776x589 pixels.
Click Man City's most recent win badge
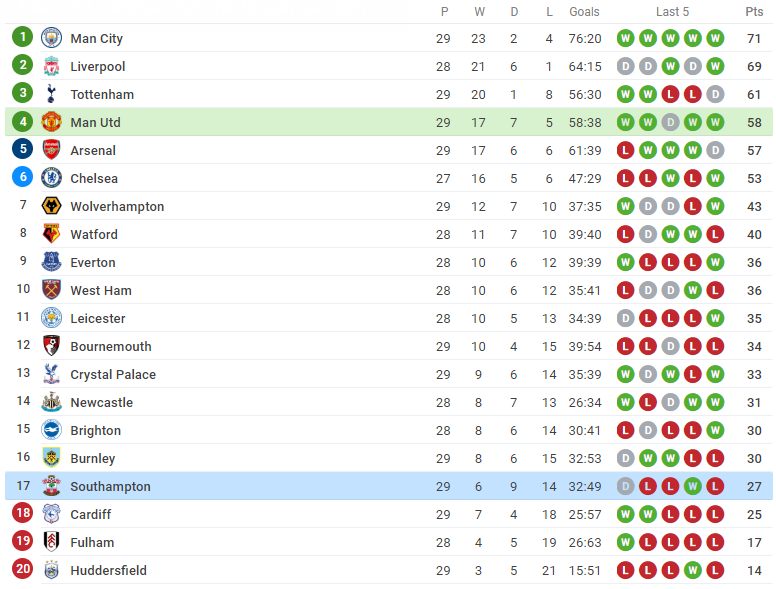(x=715, y=38)
